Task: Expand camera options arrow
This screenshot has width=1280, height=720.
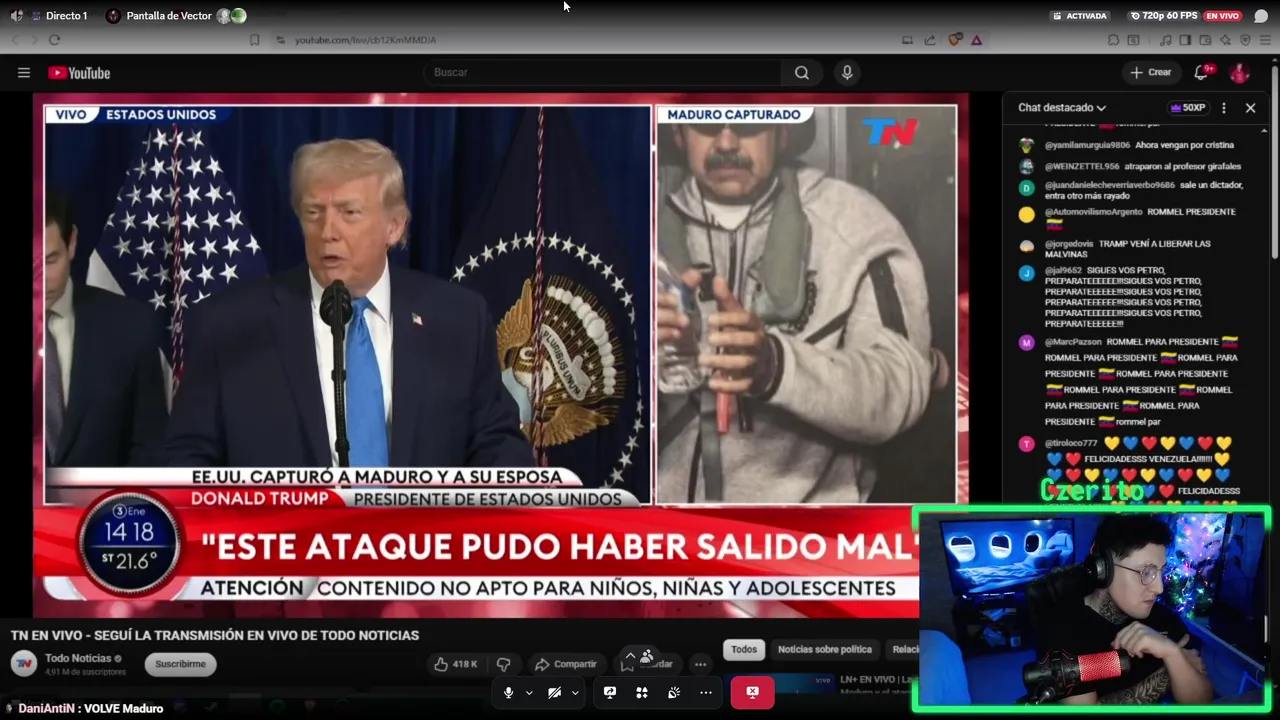Action: pyautogui.click(x=575, y=692)
